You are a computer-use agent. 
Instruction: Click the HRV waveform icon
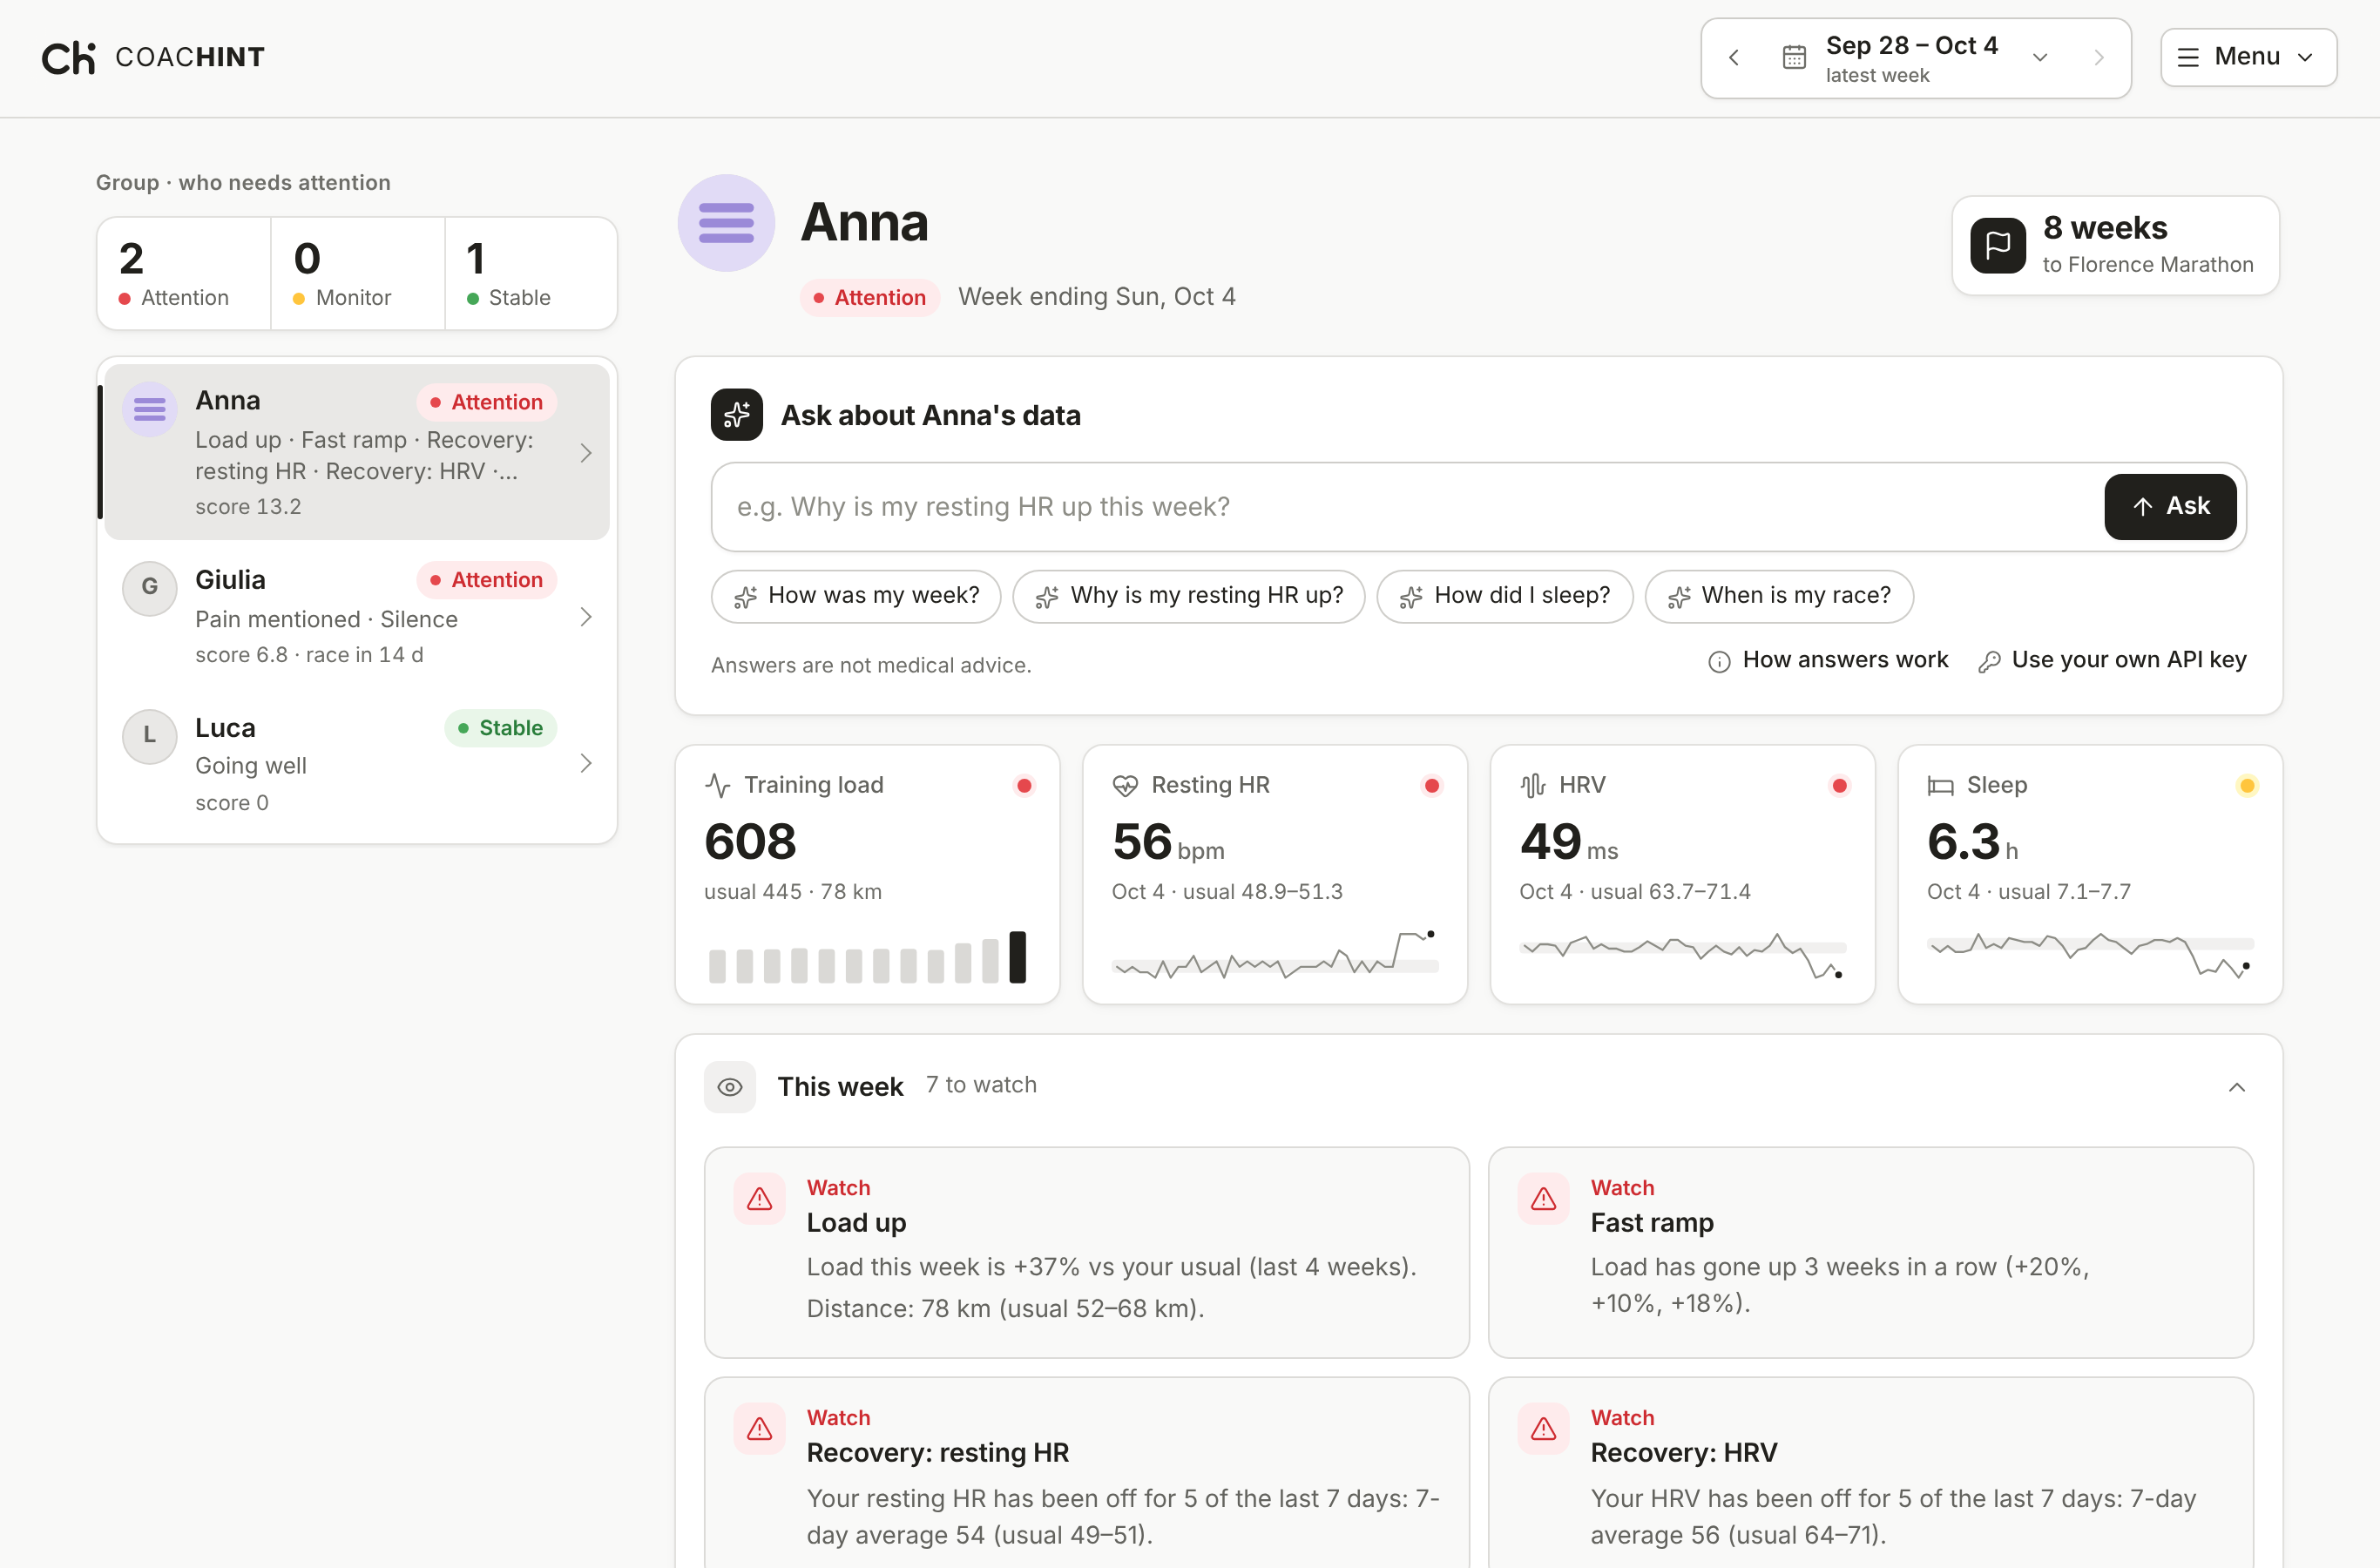1533,785
